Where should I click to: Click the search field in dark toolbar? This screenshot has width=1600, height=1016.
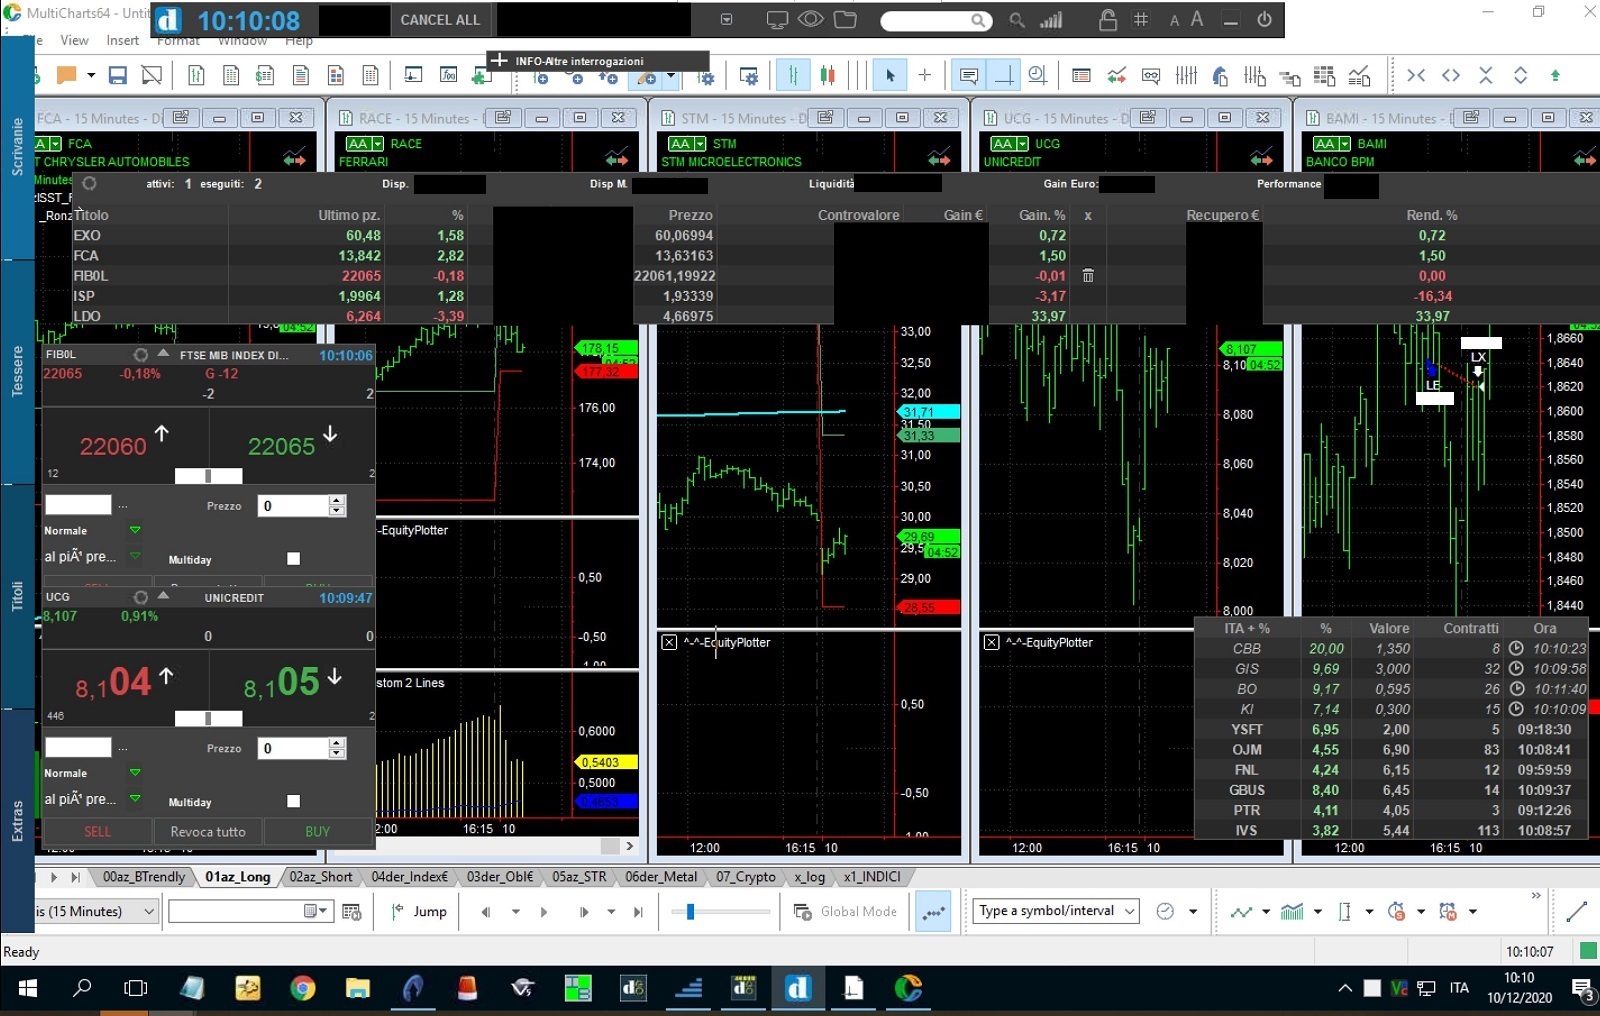tap(936, 20)
